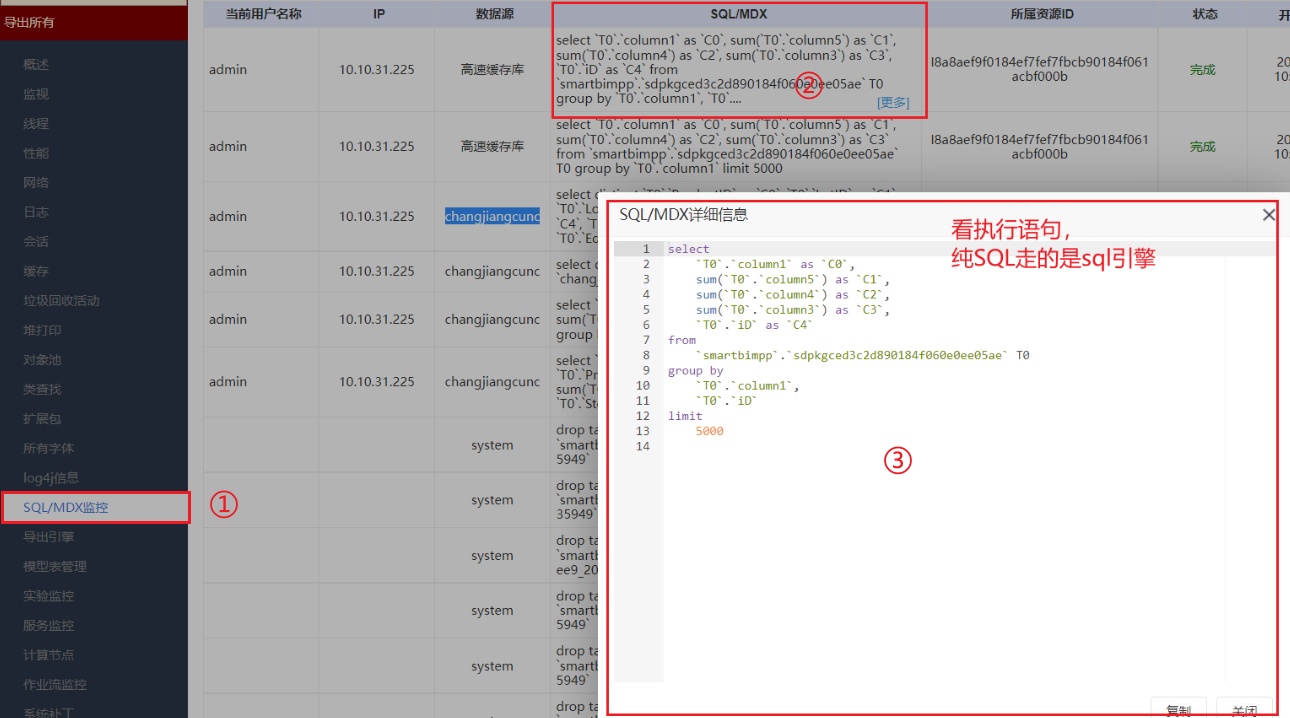Screen dimensions: 1290x718
Task: Click the 'from' keyword on line 7
Action: [x=682, y=340]
